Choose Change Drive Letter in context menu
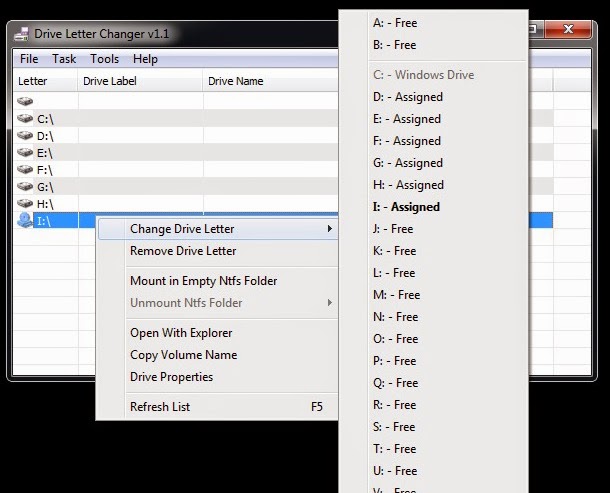This screenshot has width=610, height=493. coord(218,229)
